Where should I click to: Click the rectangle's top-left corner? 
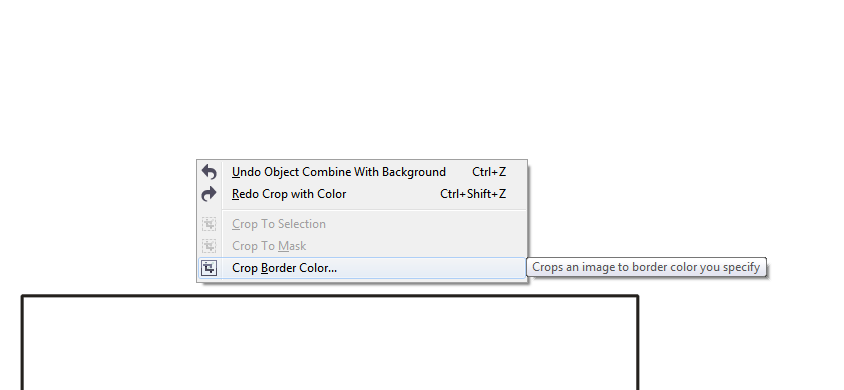(23, 296)
